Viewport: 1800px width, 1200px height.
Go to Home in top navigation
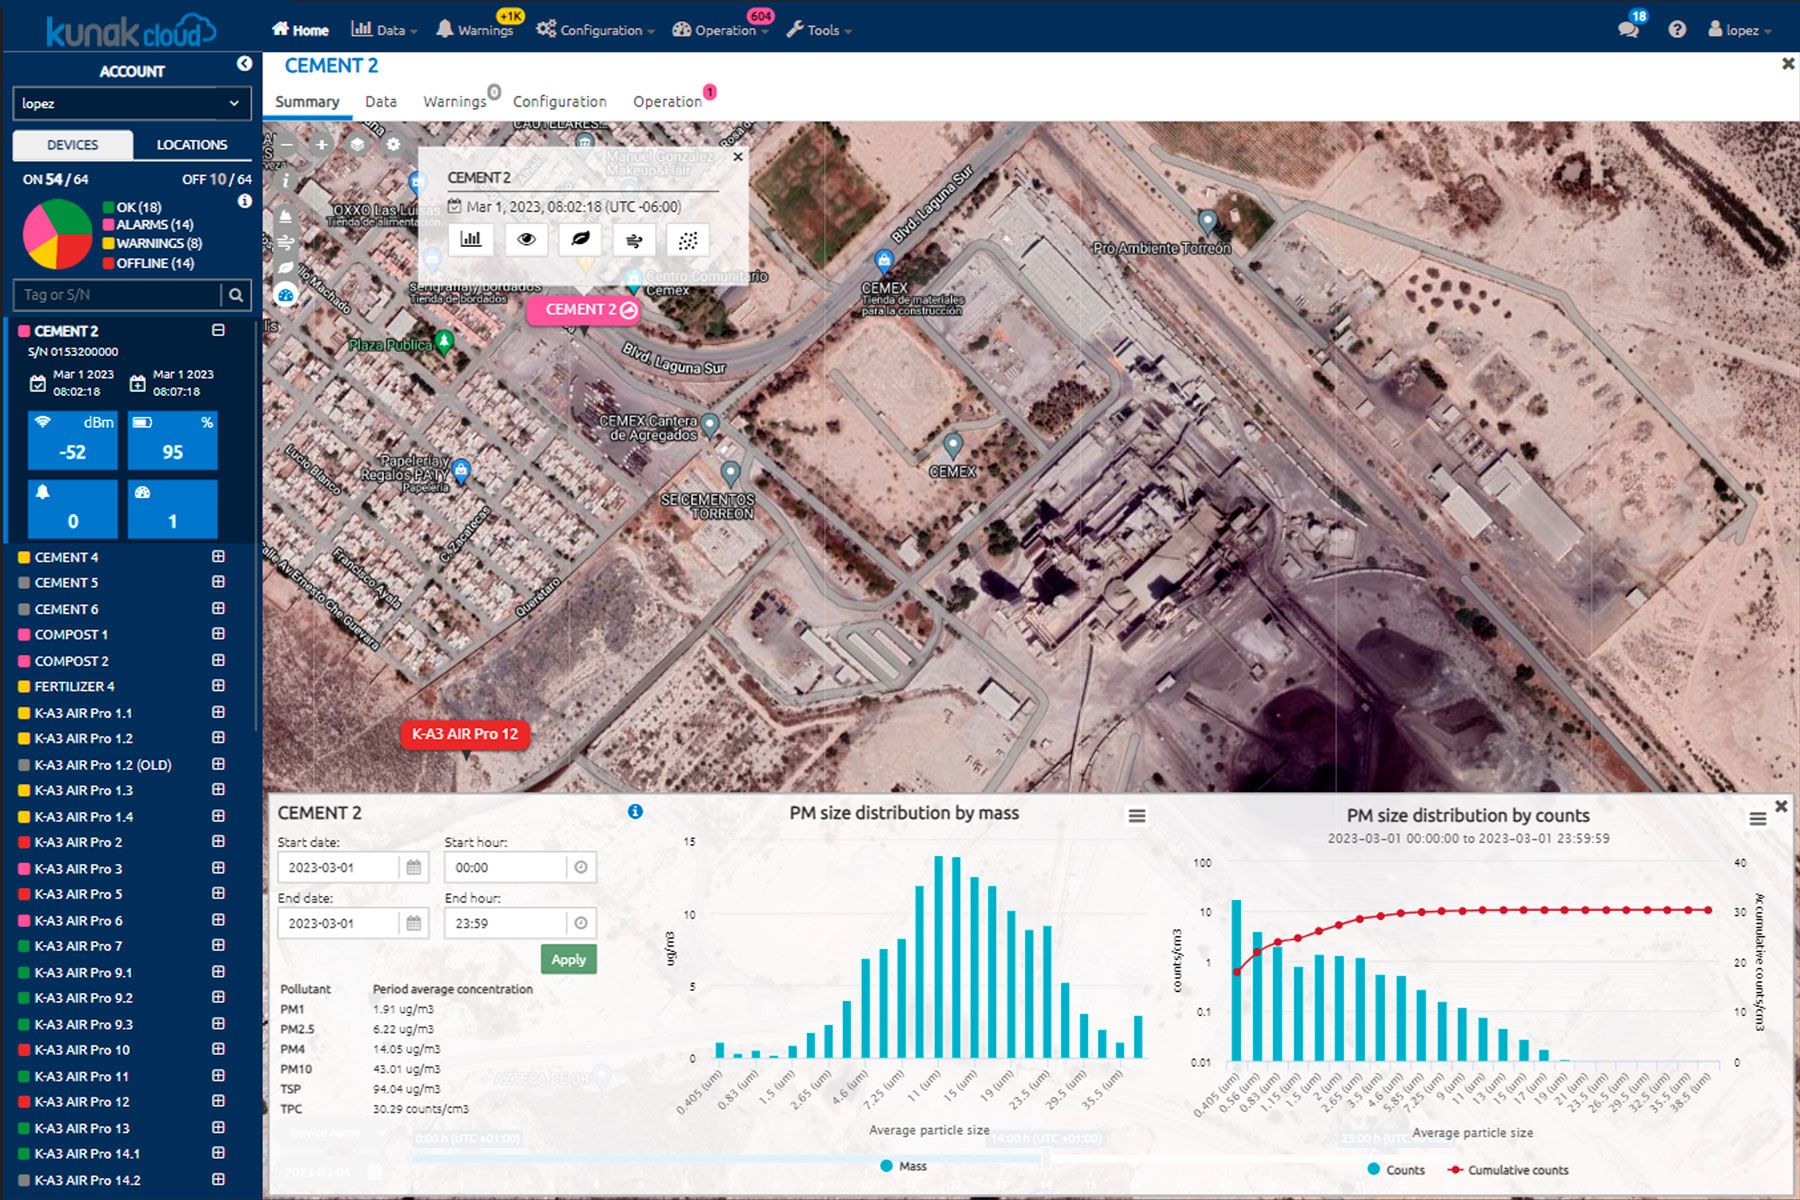click(x=300, y=30)
